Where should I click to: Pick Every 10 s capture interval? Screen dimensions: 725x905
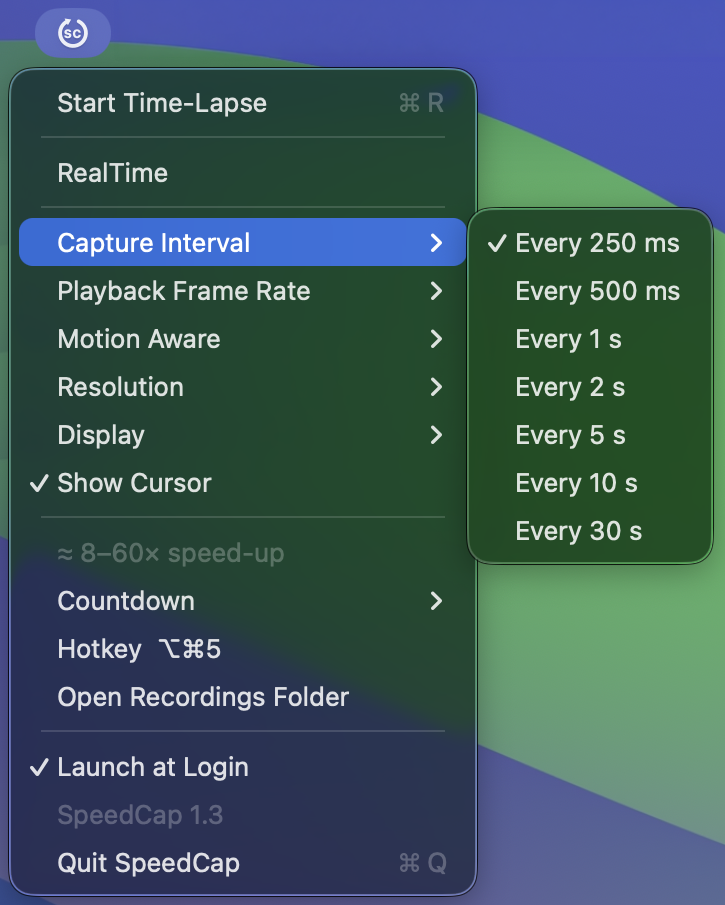[x=590, y=483]
